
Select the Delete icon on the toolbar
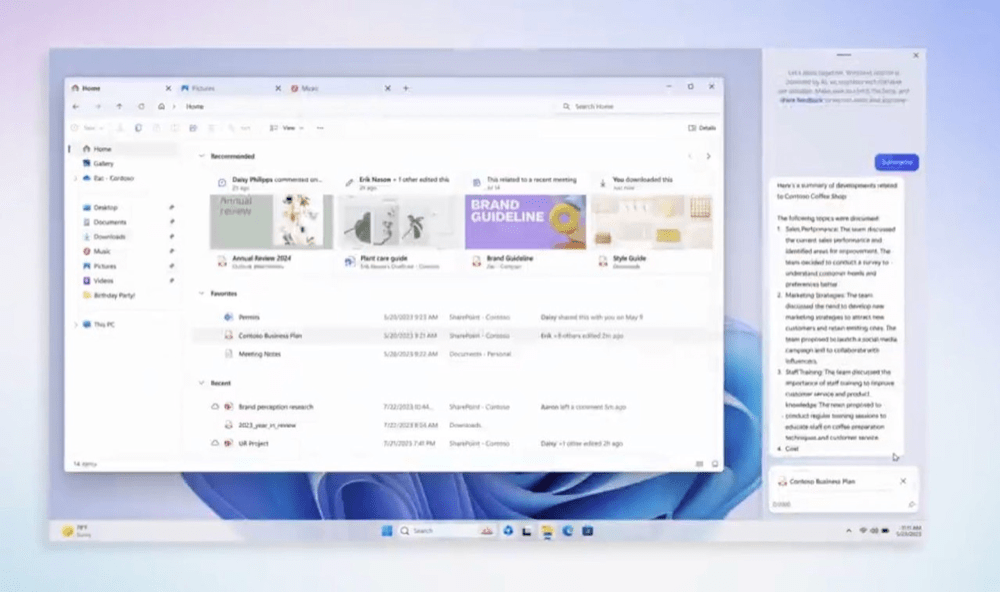click(x=211, y=128)
